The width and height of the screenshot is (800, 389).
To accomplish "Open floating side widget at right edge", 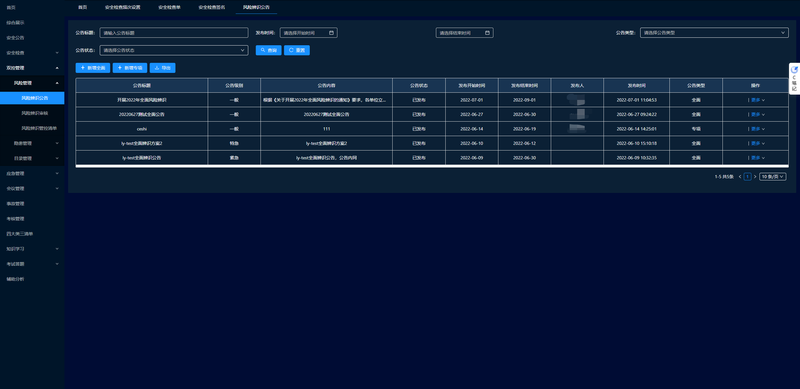I will click(x=794, y=79).
